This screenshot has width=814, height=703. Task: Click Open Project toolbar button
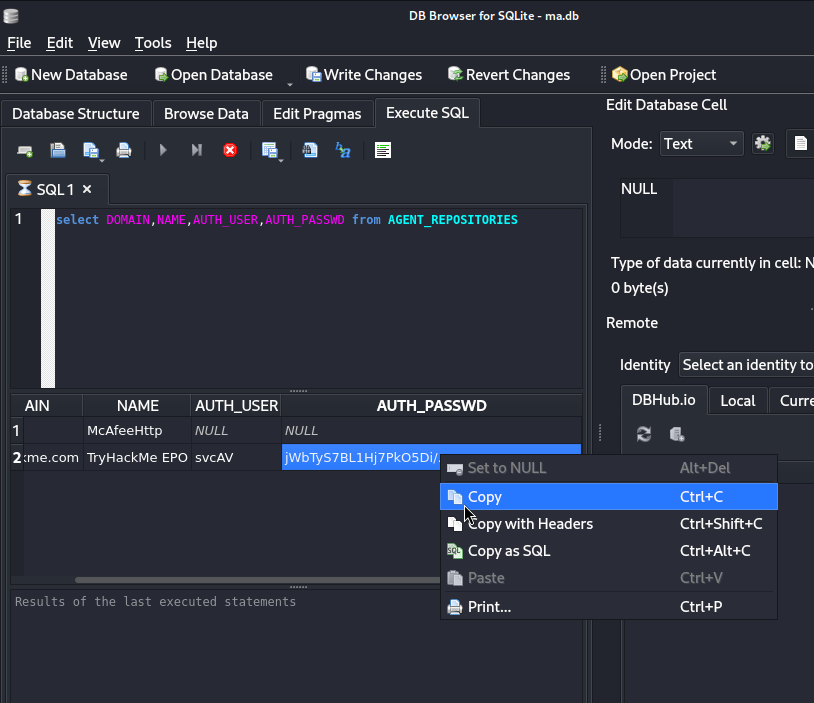(664, 75)
